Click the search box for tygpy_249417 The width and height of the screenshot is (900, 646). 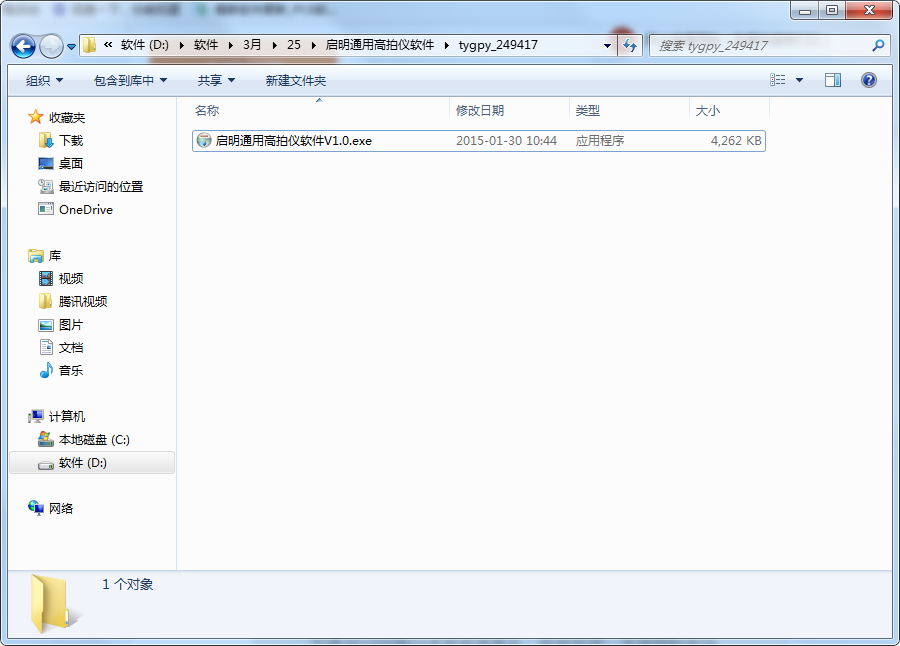click(760, 46)
